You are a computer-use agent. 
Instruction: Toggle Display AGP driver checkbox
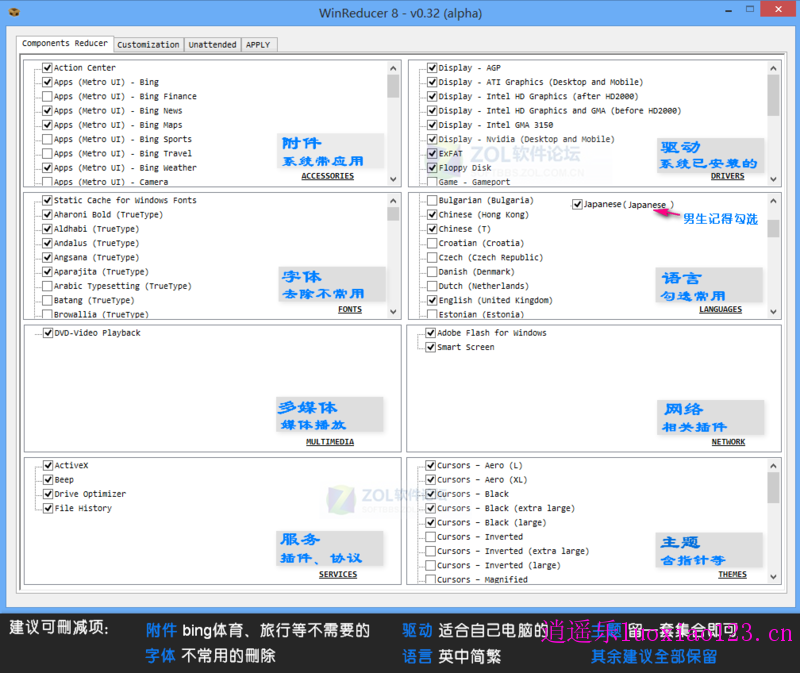click(432, 67)
